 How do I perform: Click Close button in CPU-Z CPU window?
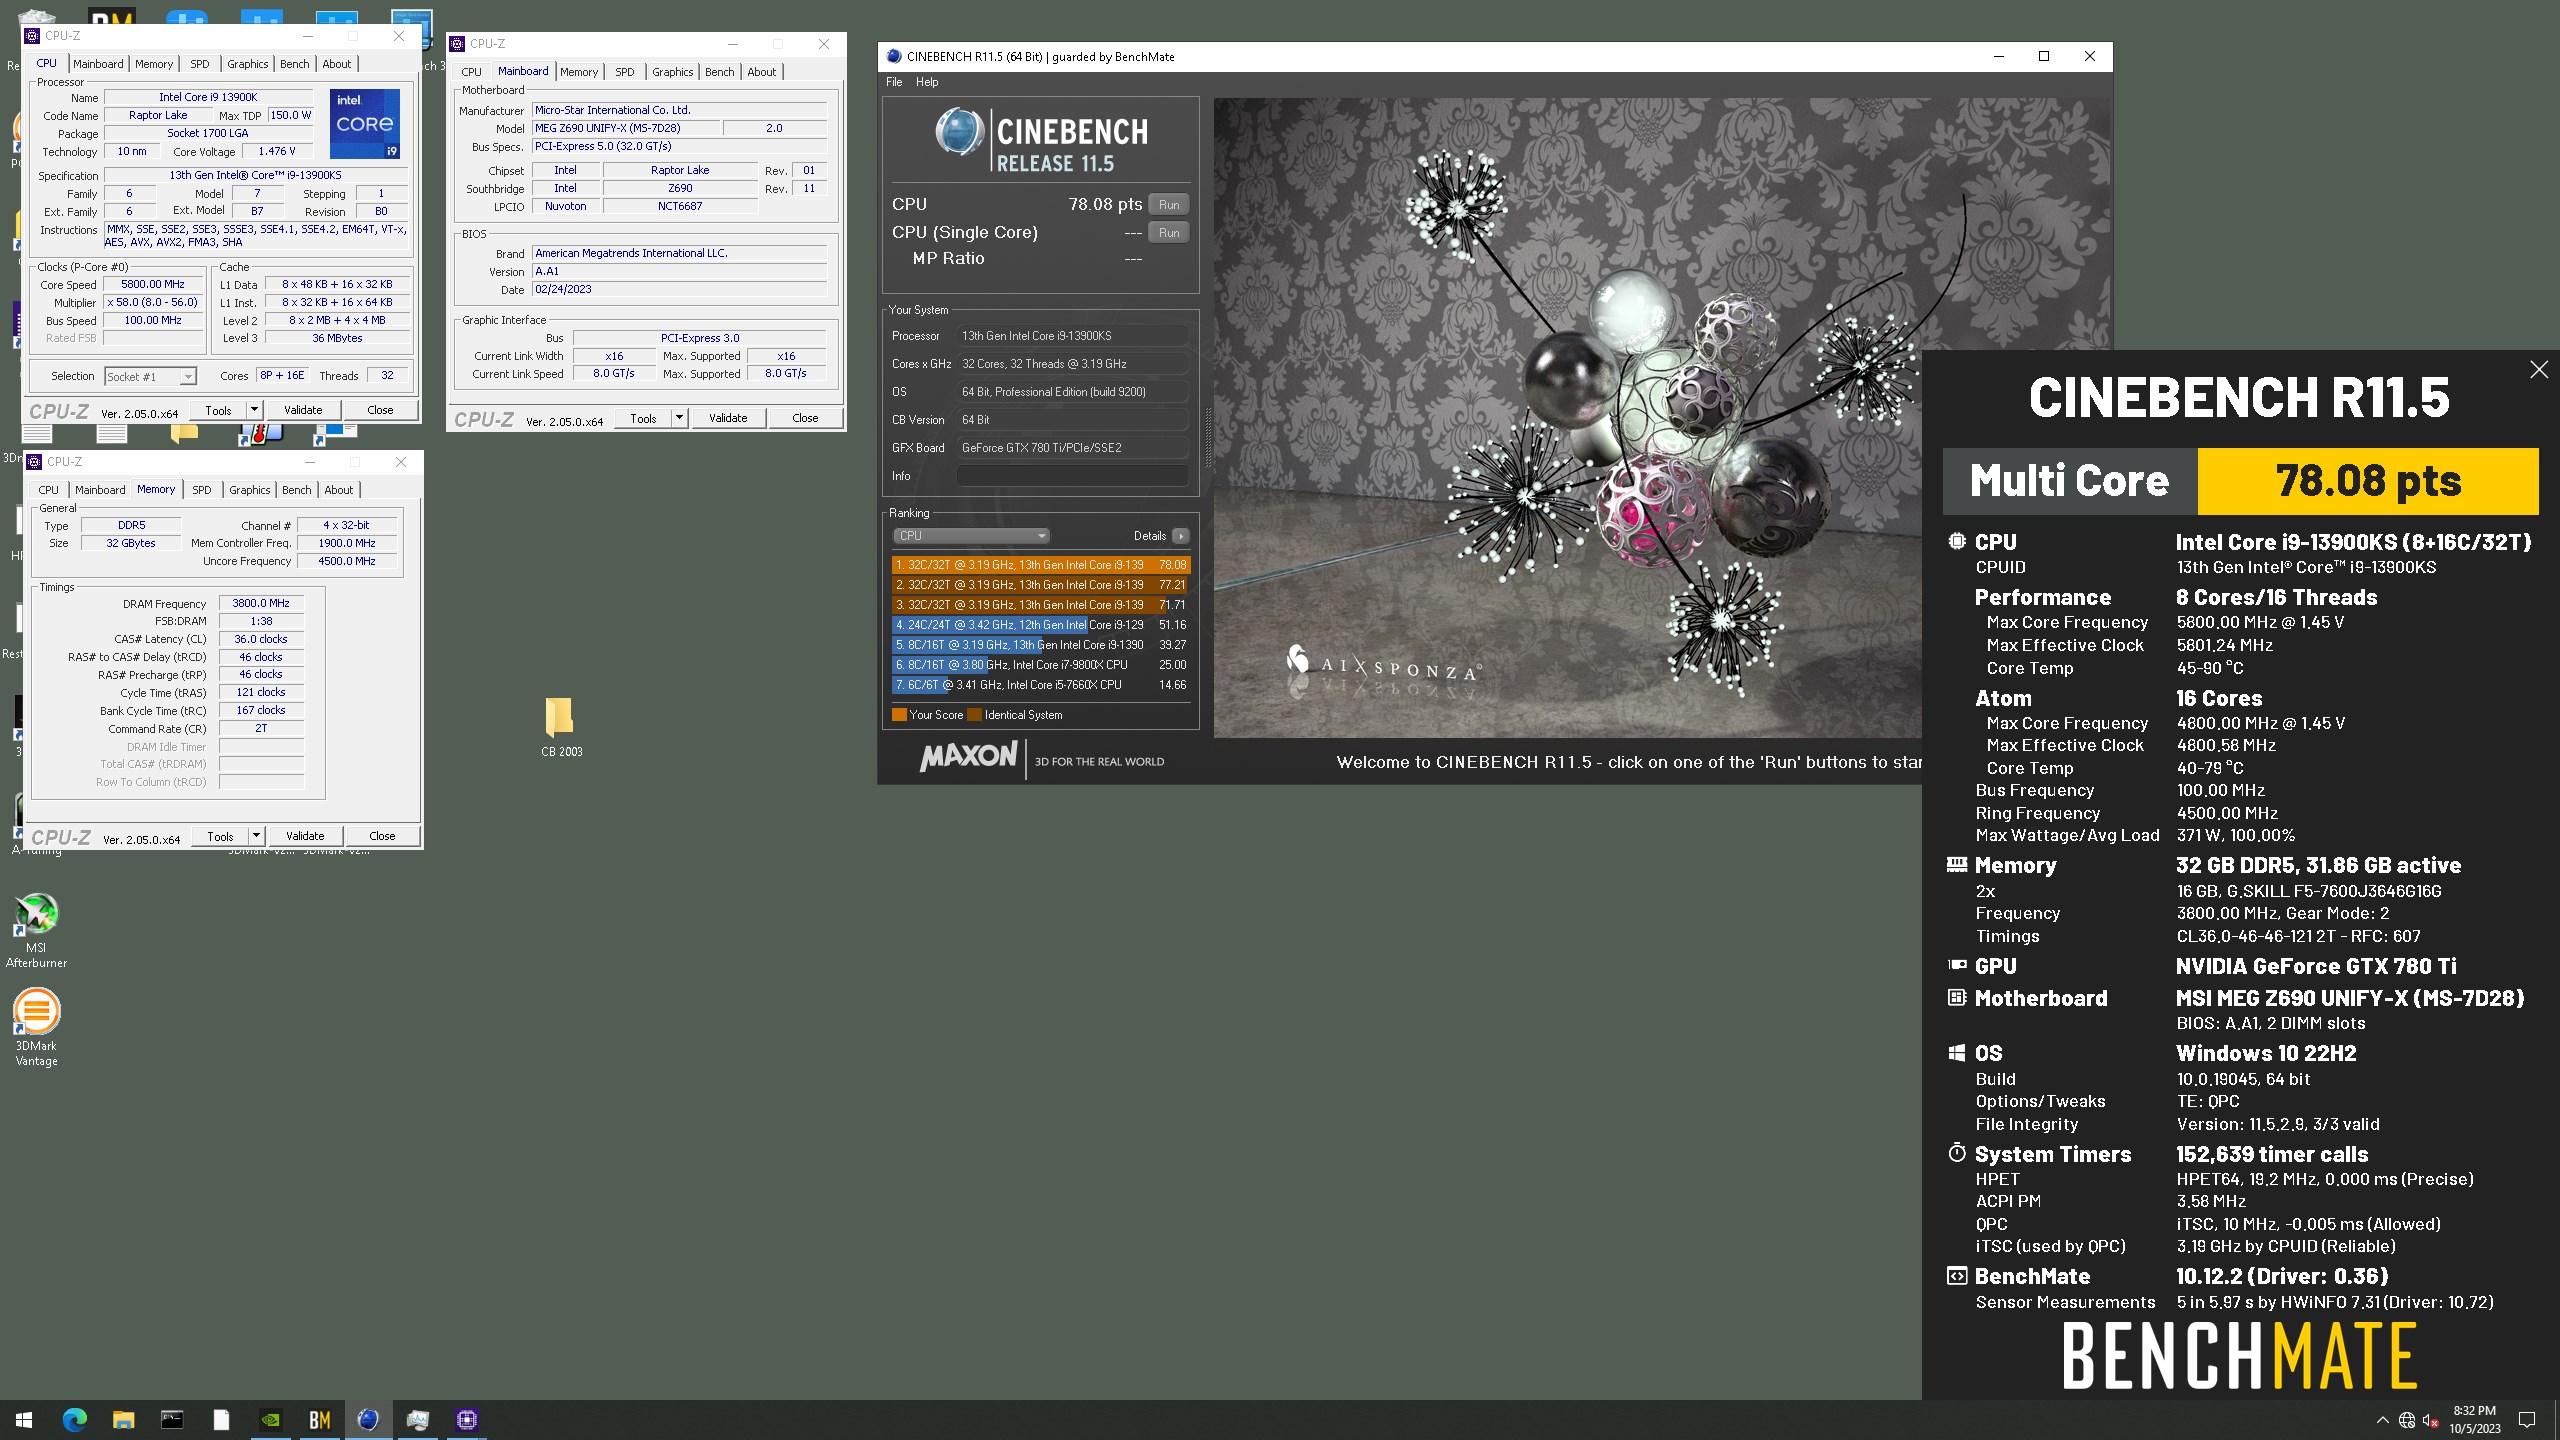(x=380, y=410)
